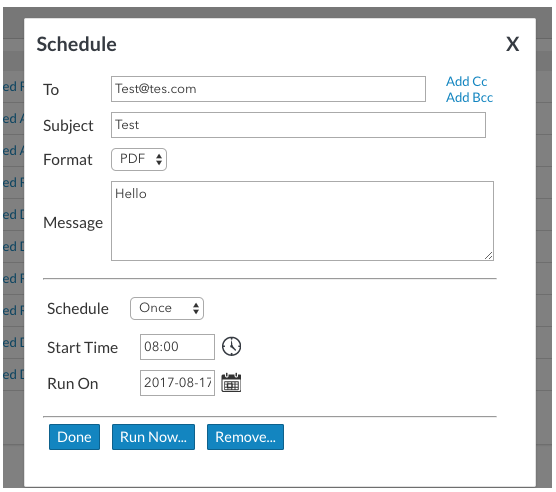Open the Schedule Once dropdown
This screenshot has width=556, height=492.
[167, 308]
